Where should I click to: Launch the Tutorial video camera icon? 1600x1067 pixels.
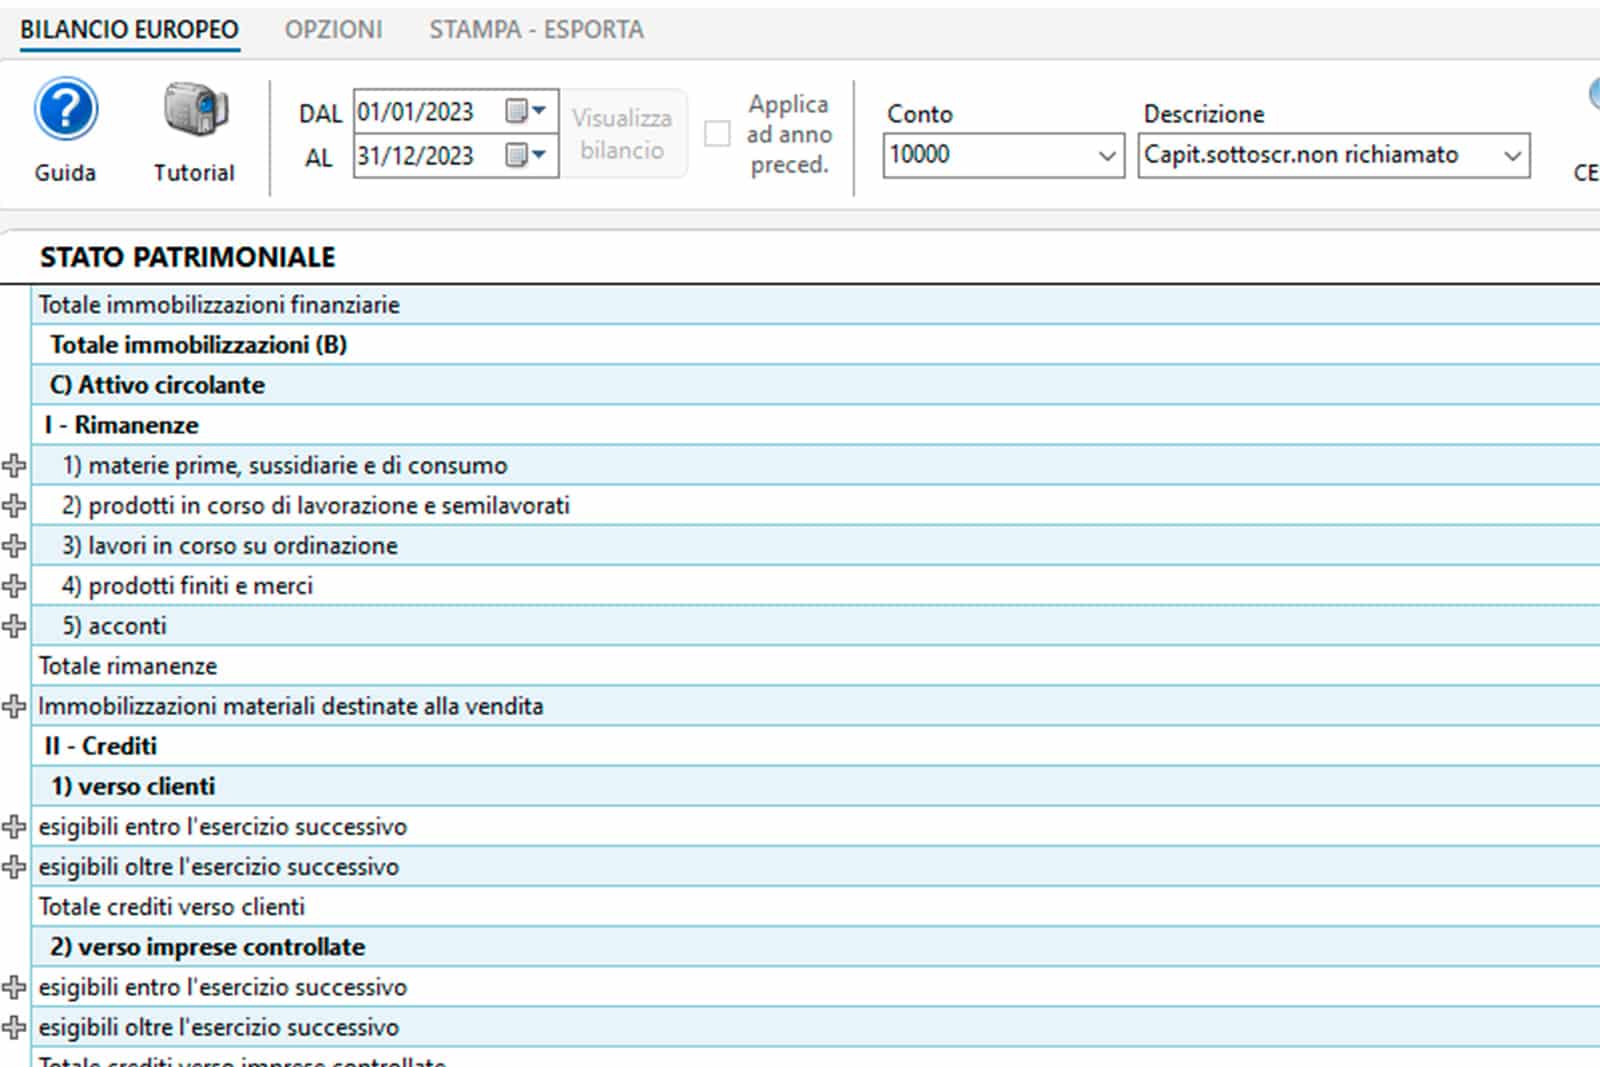[195, 110]
